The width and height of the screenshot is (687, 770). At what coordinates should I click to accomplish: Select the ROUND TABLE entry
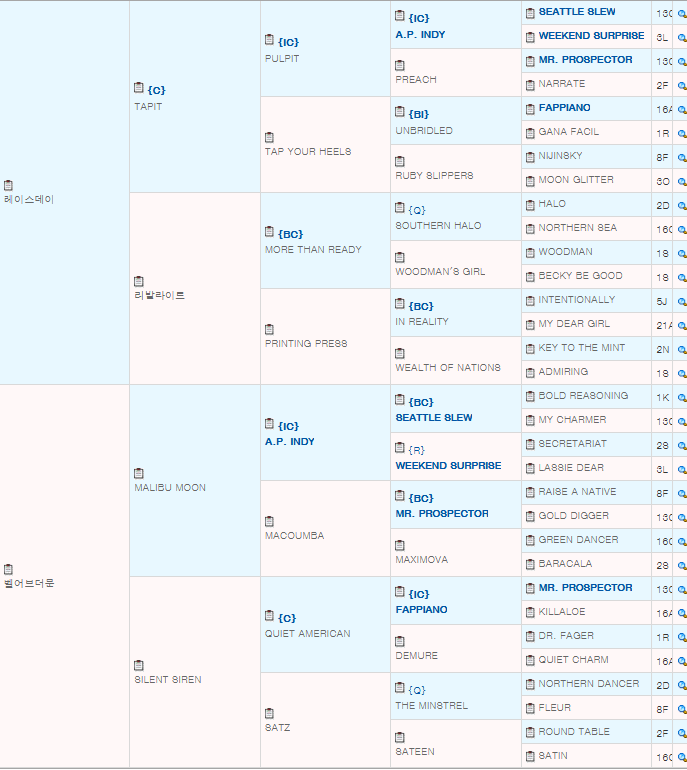tap(574, 732)
